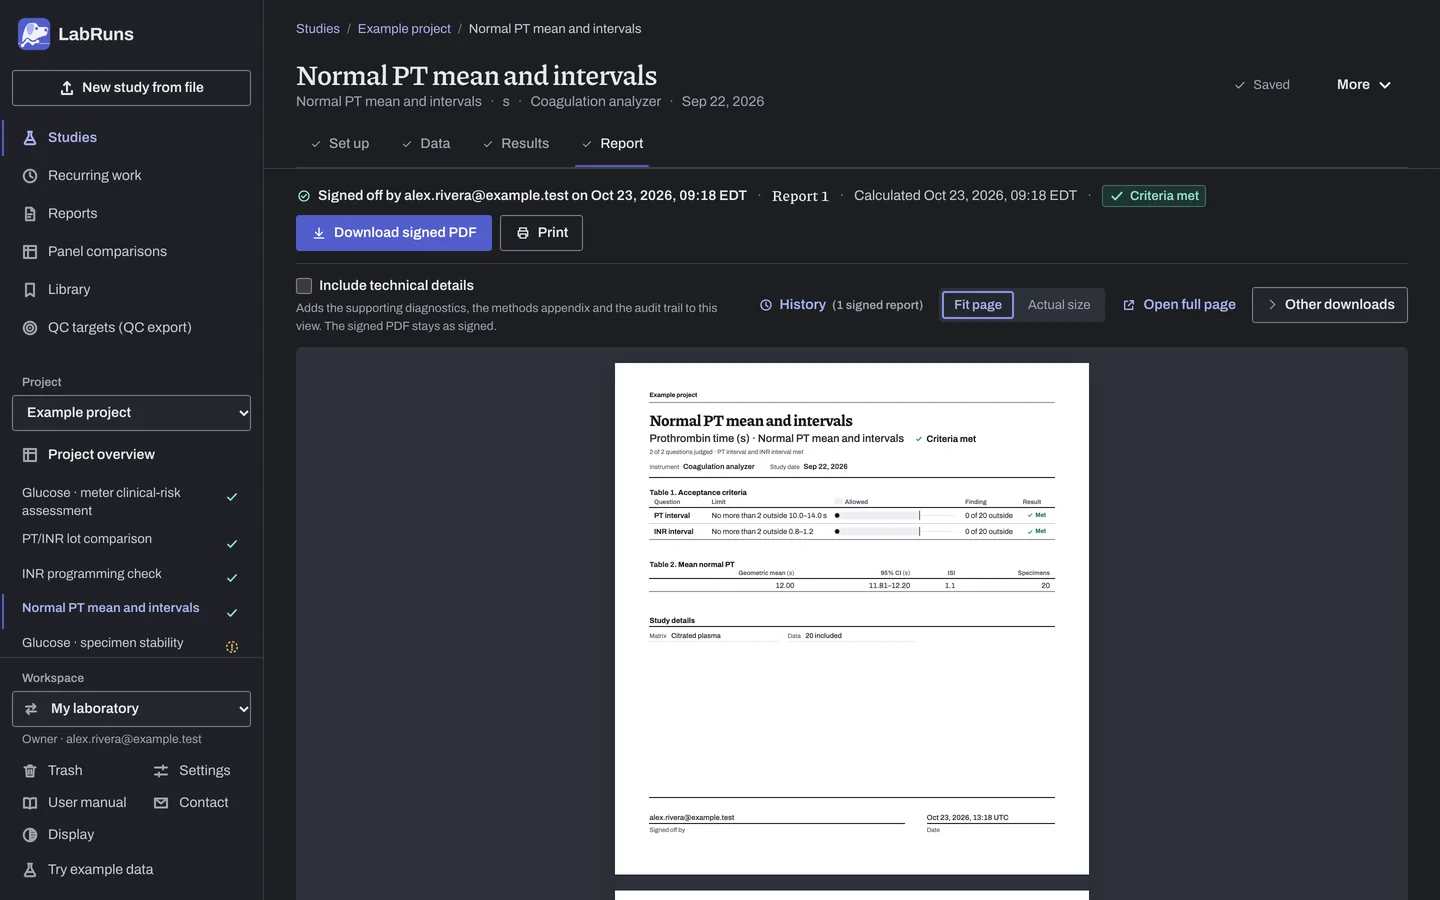Switch preview to Actual size
The height and width of the screenshot is (900, 1440).
pos(1059,305)
